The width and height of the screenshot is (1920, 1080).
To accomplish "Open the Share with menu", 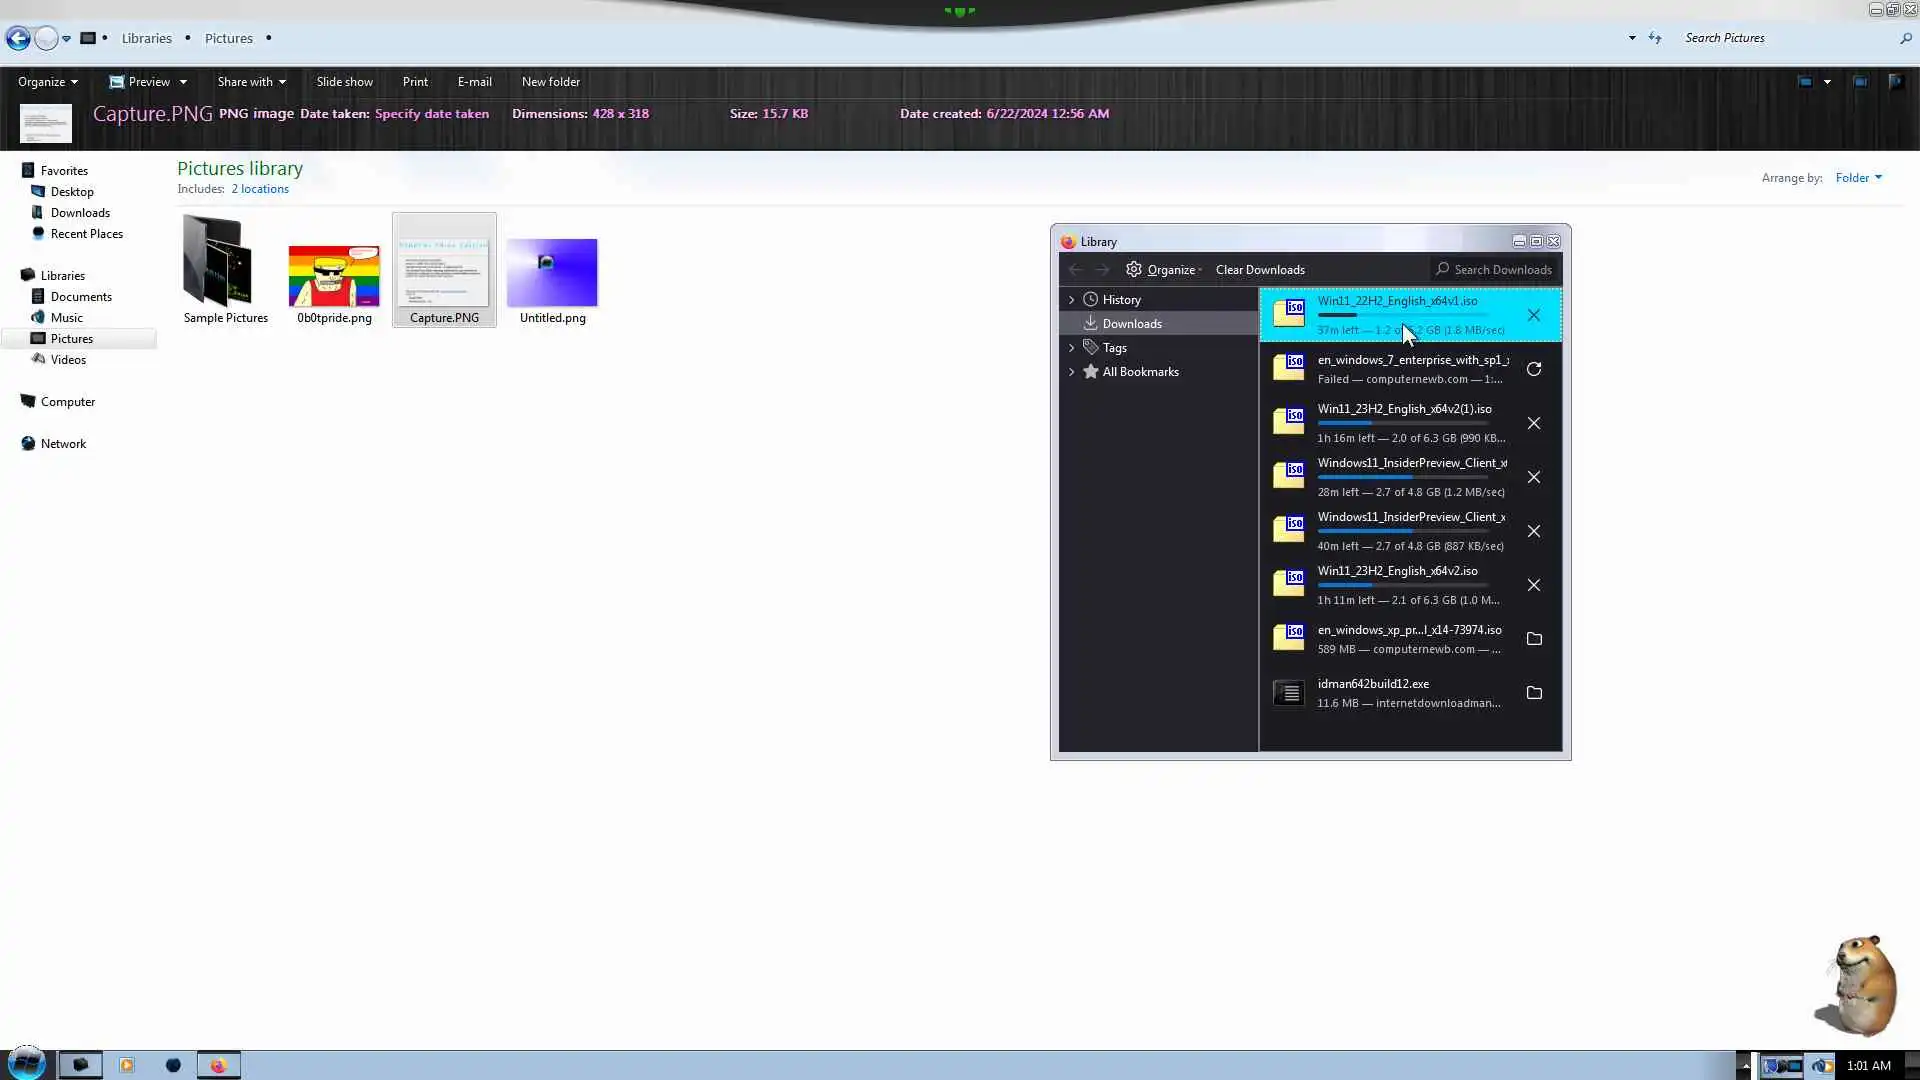I will tap(251, 82).
